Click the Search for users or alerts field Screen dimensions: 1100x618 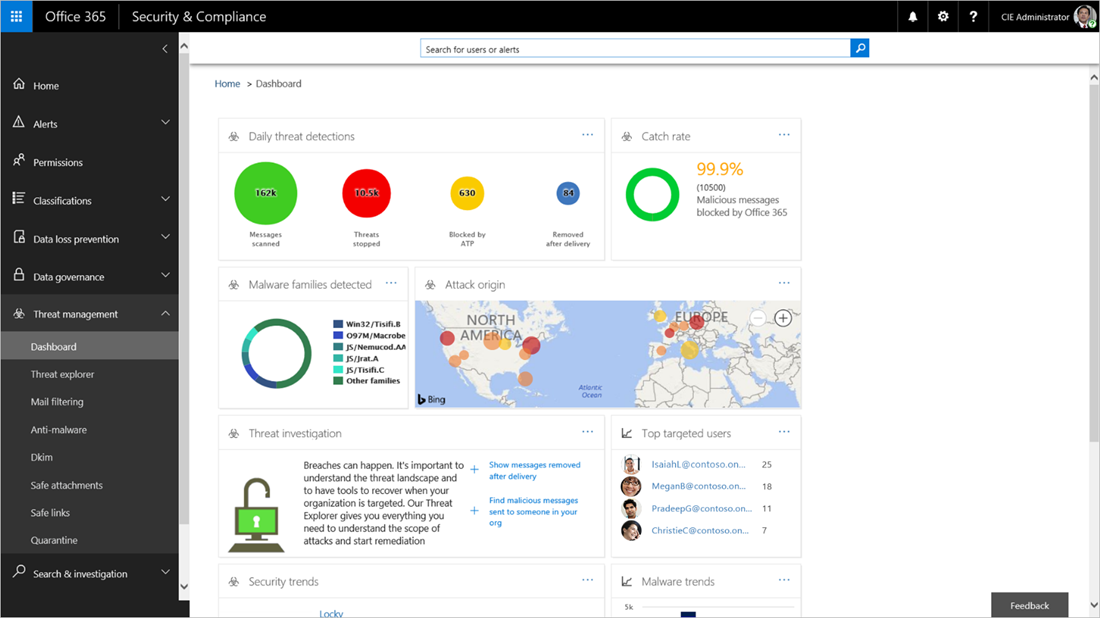click(635, 48)
